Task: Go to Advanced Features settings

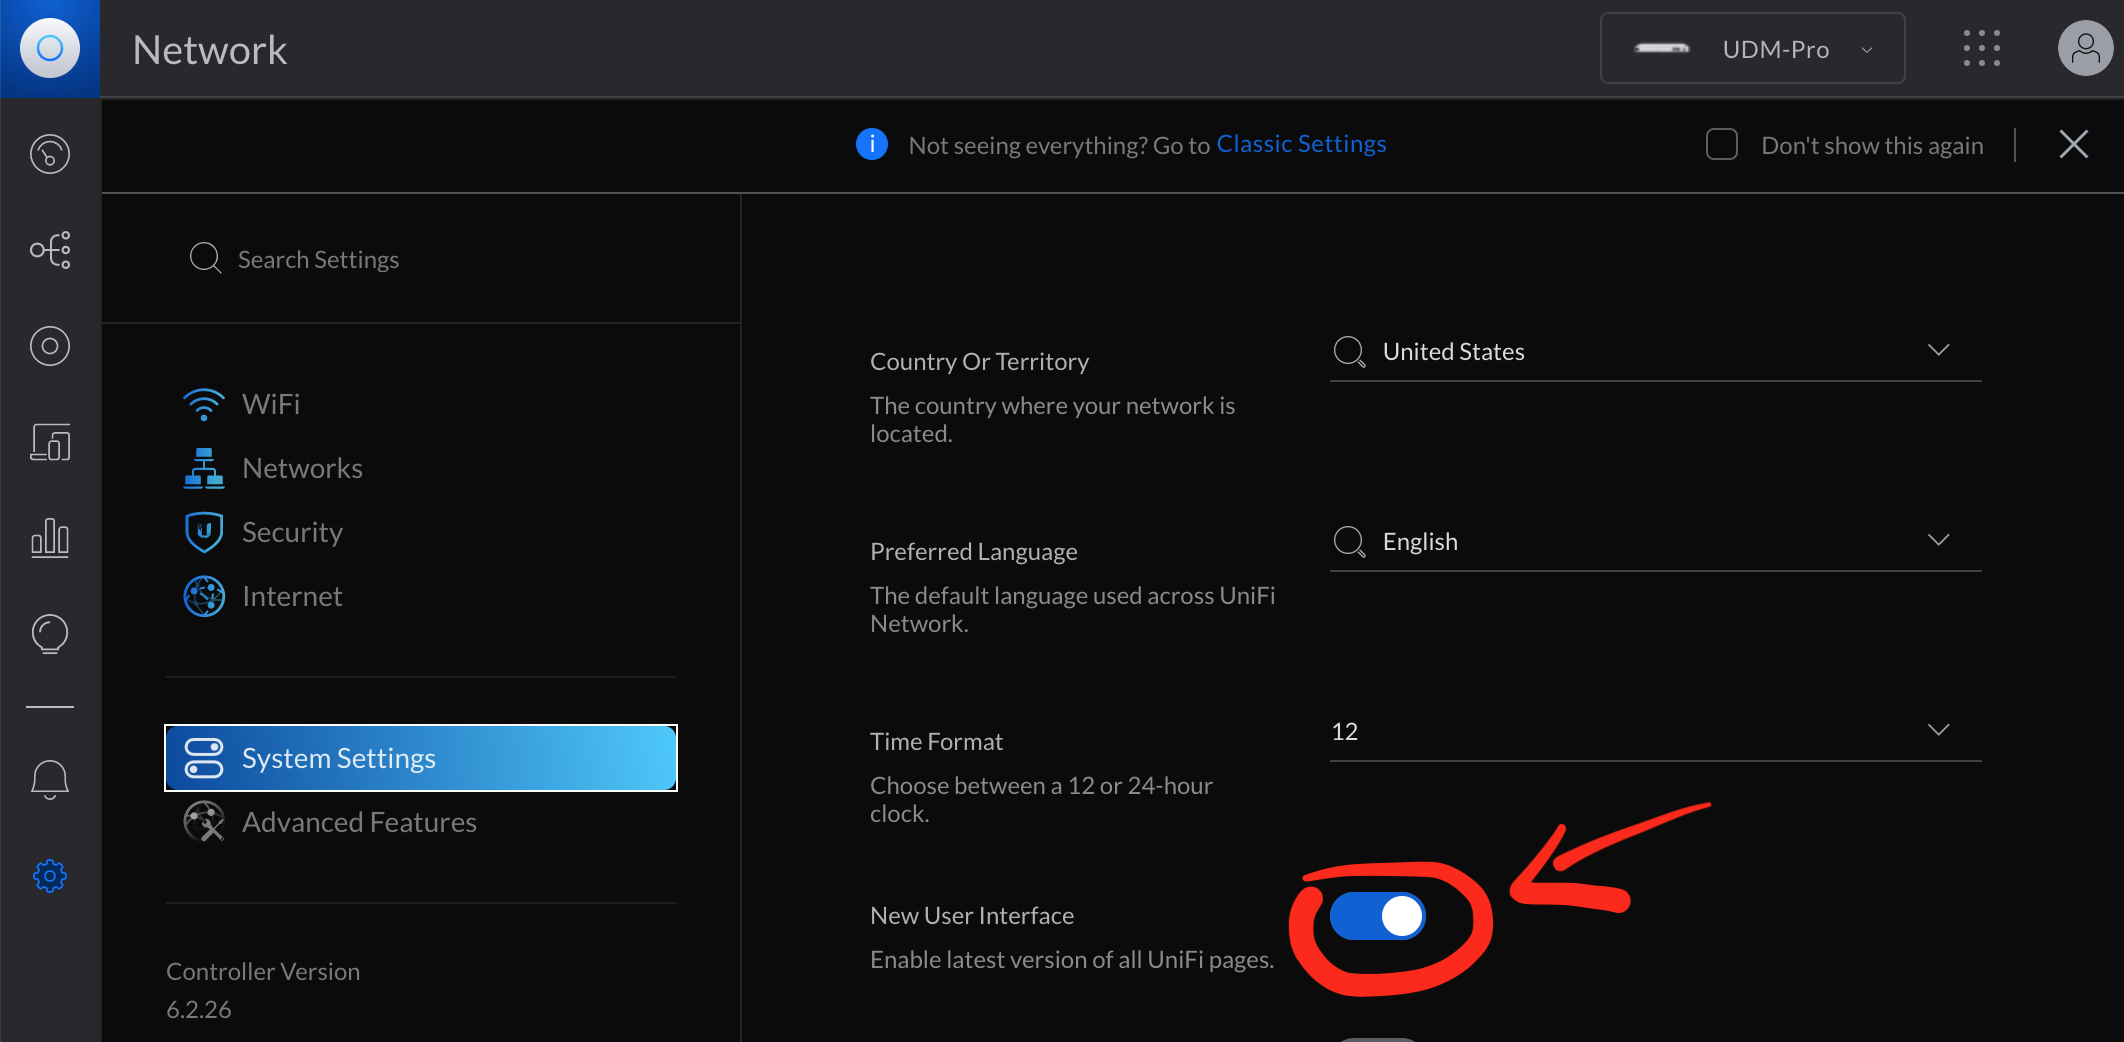Action: click(x=358, y=822)
